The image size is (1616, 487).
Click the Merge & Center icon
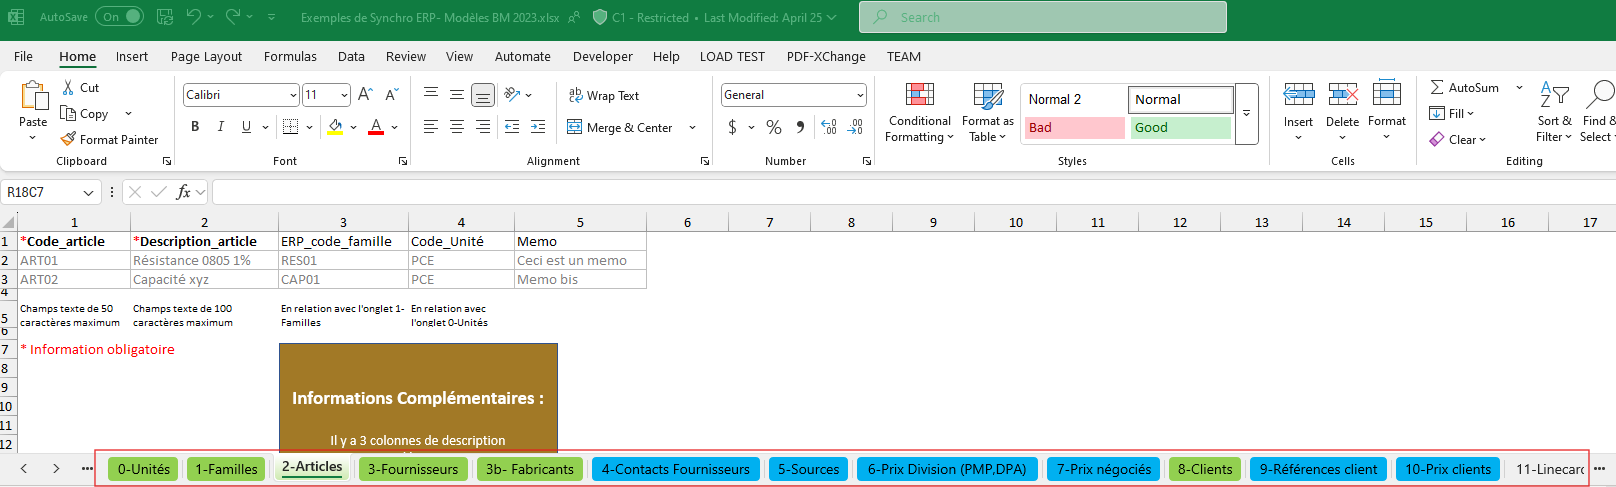[x=575, y=127]
